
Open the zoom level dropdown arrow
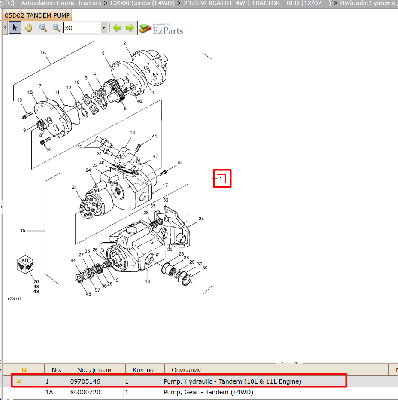[x=104, y=28]
